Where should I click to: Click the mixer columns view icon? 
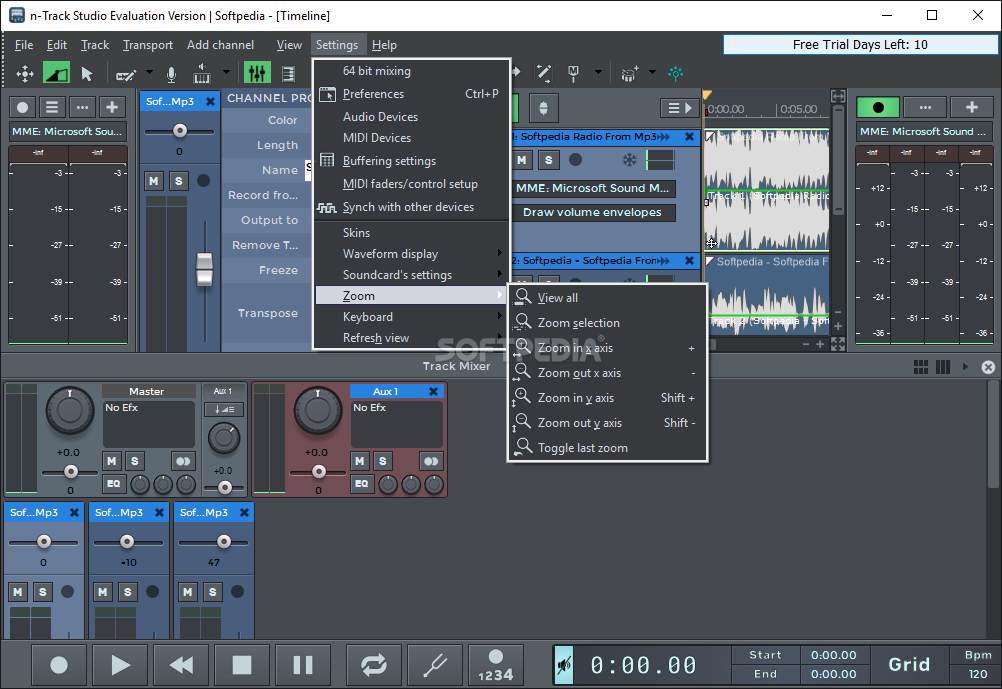(x=943, y=367)
